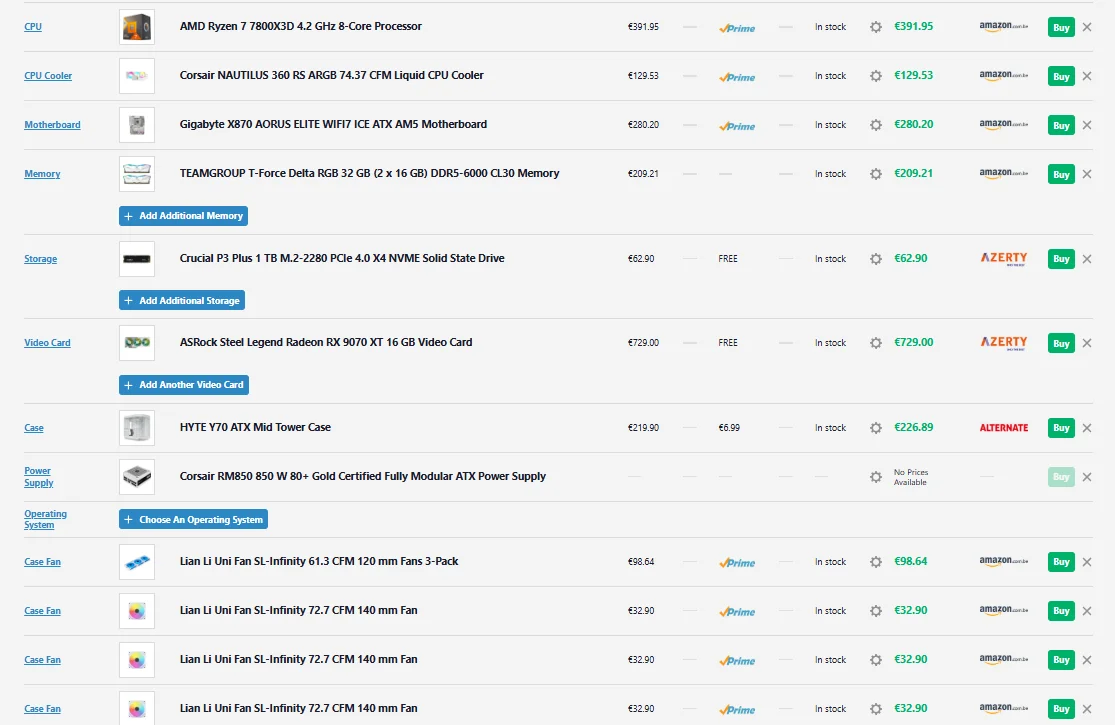Screen dimensions: 1115x725
Task: Click the €226.89 HYTE case total price
Action: 913,427
